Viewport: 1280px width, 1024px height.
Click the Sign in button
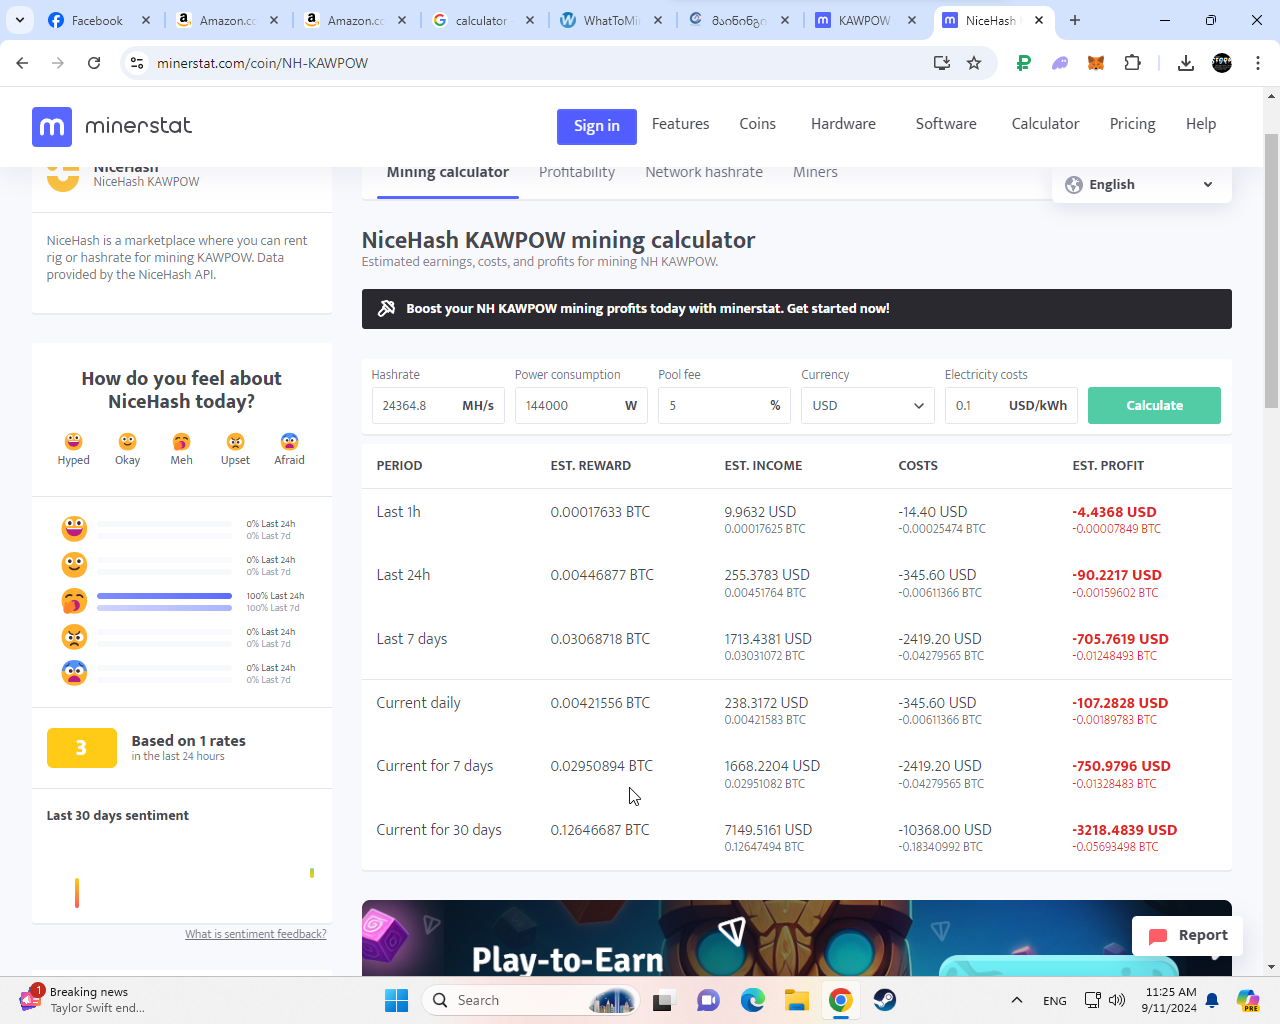click(596, 126)
